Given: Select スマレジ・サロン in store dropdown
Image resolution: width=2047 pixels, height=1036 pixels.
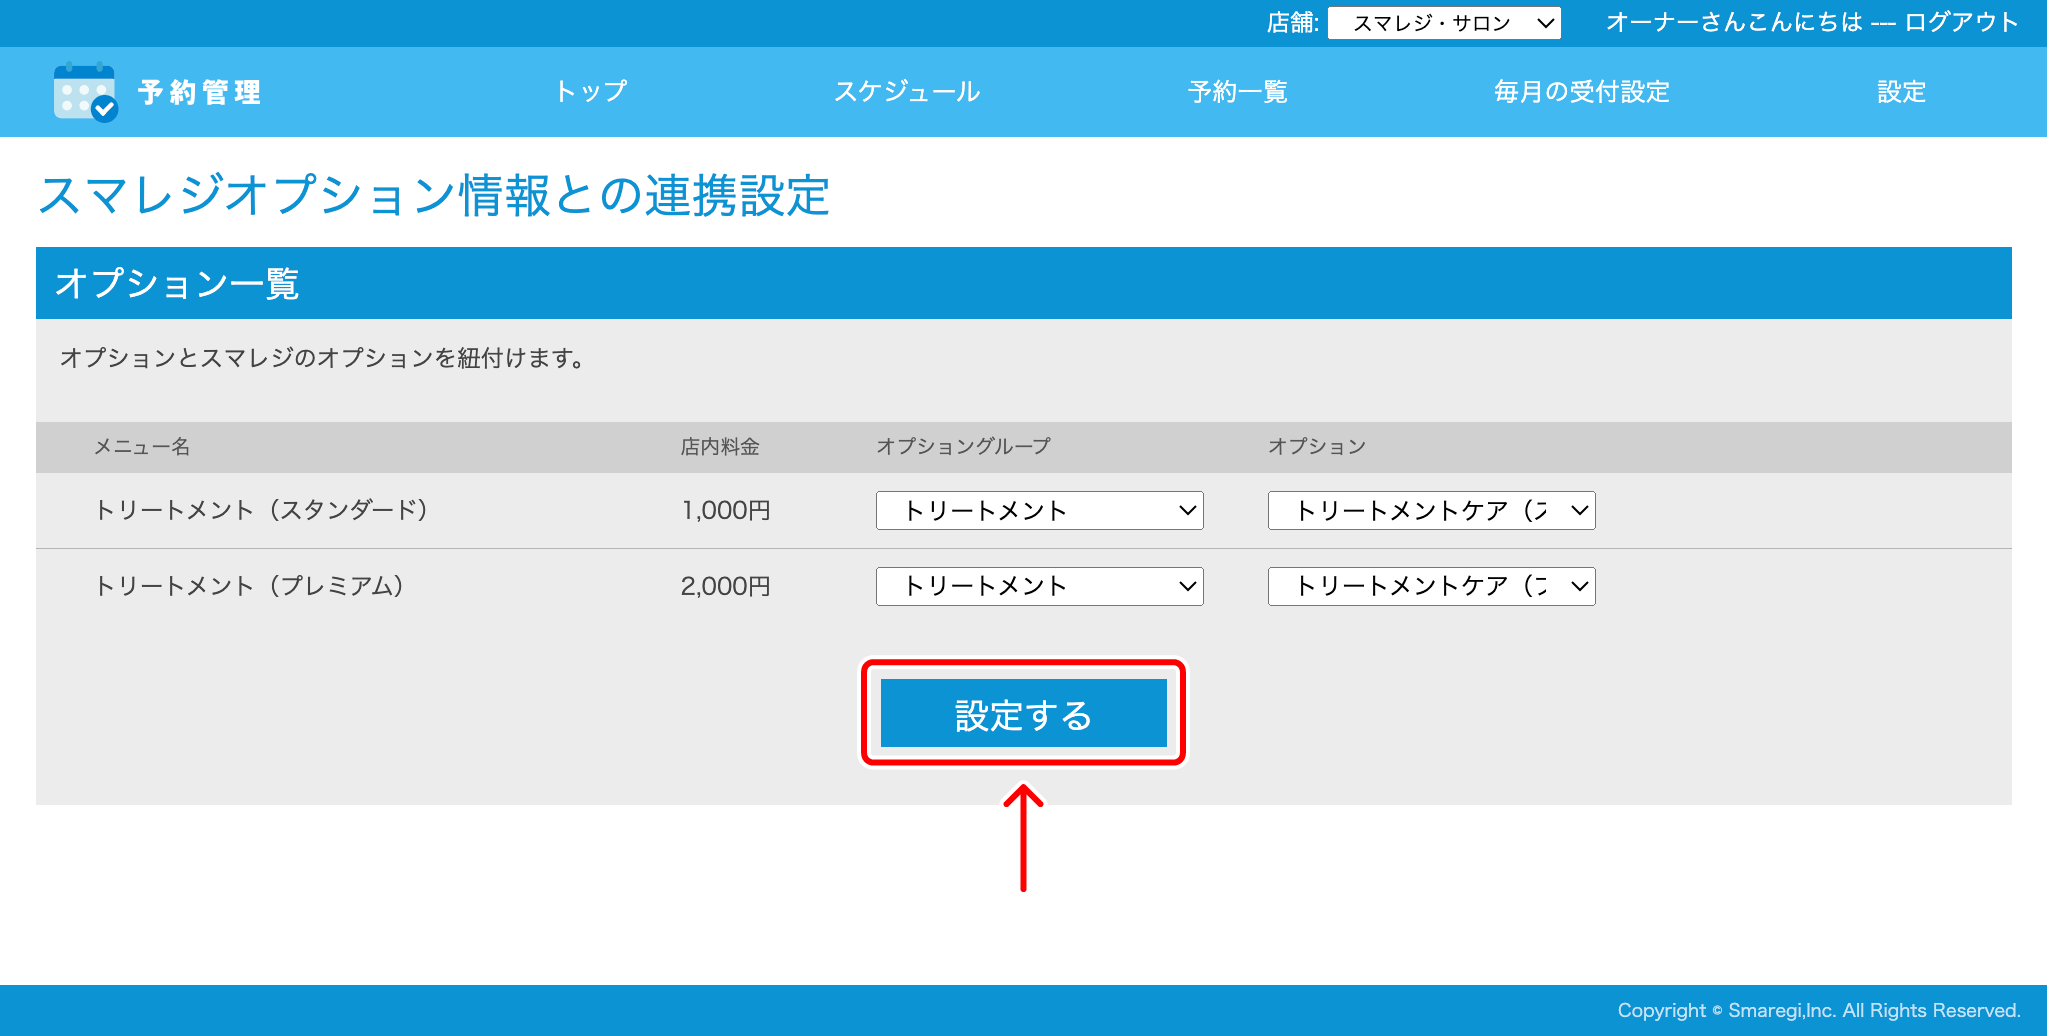Looking at the screenshot, I should [x=1430, y=22].
